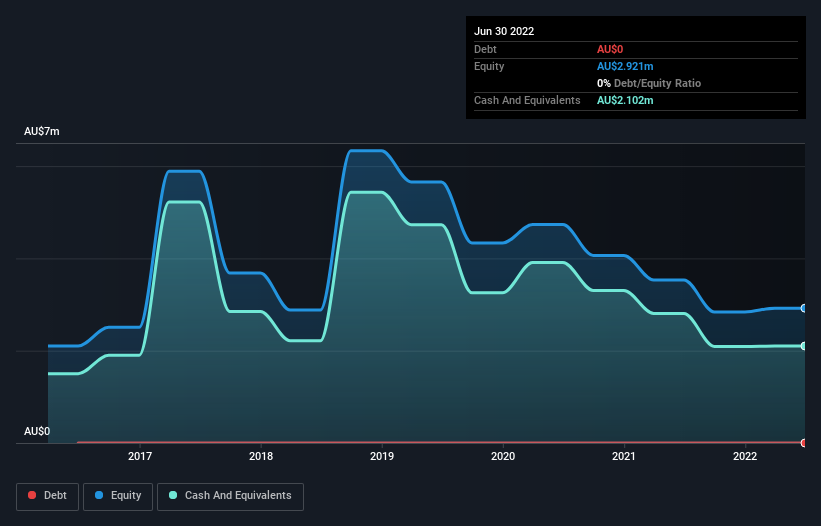The width and height of the screenshot is (821, 526).
Task: Click the AU$0 y-axis label
Action: click(x=37, y=431)
